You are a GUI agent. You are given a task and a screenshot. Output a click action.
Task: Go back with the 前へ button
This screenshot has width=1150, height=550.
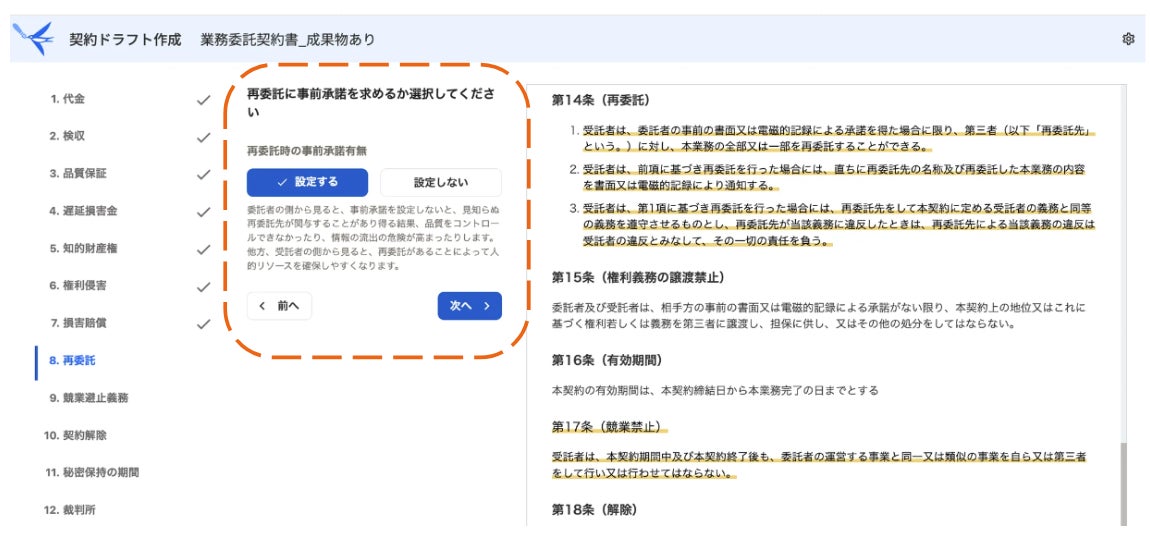(279, 306)
